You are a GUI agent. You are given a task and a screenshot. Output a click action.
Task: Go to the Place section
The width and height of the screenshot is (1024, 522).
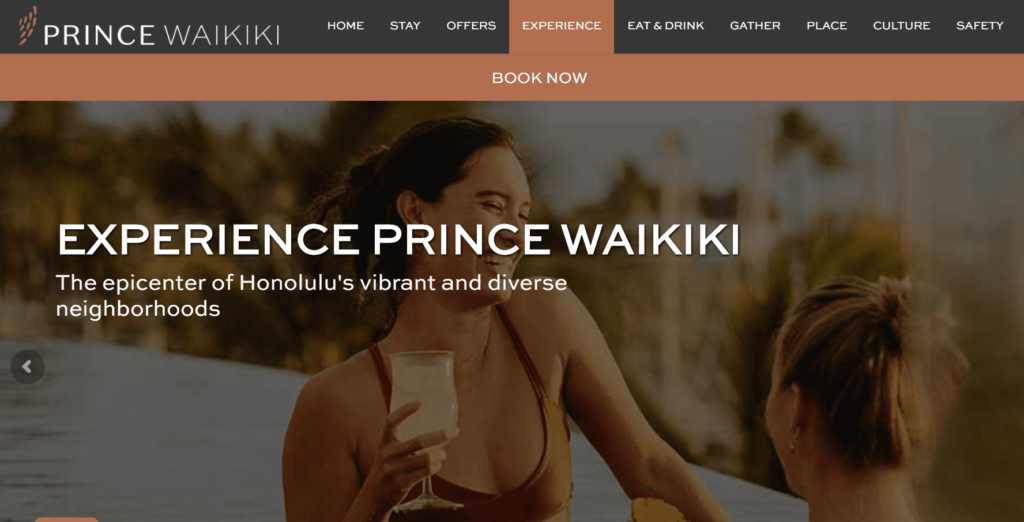click(x=827, y=26)
